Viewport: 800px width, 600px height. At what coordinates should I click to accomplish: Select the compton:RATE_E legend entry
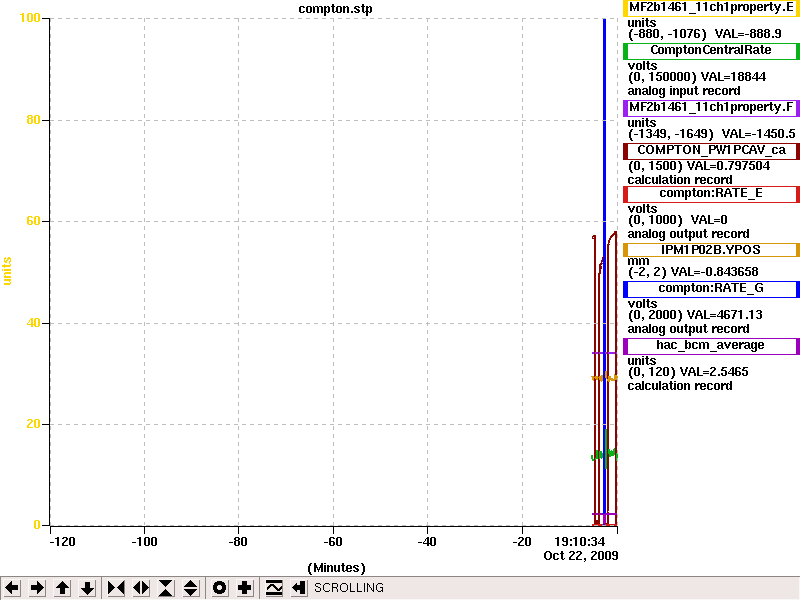point(711,193)
